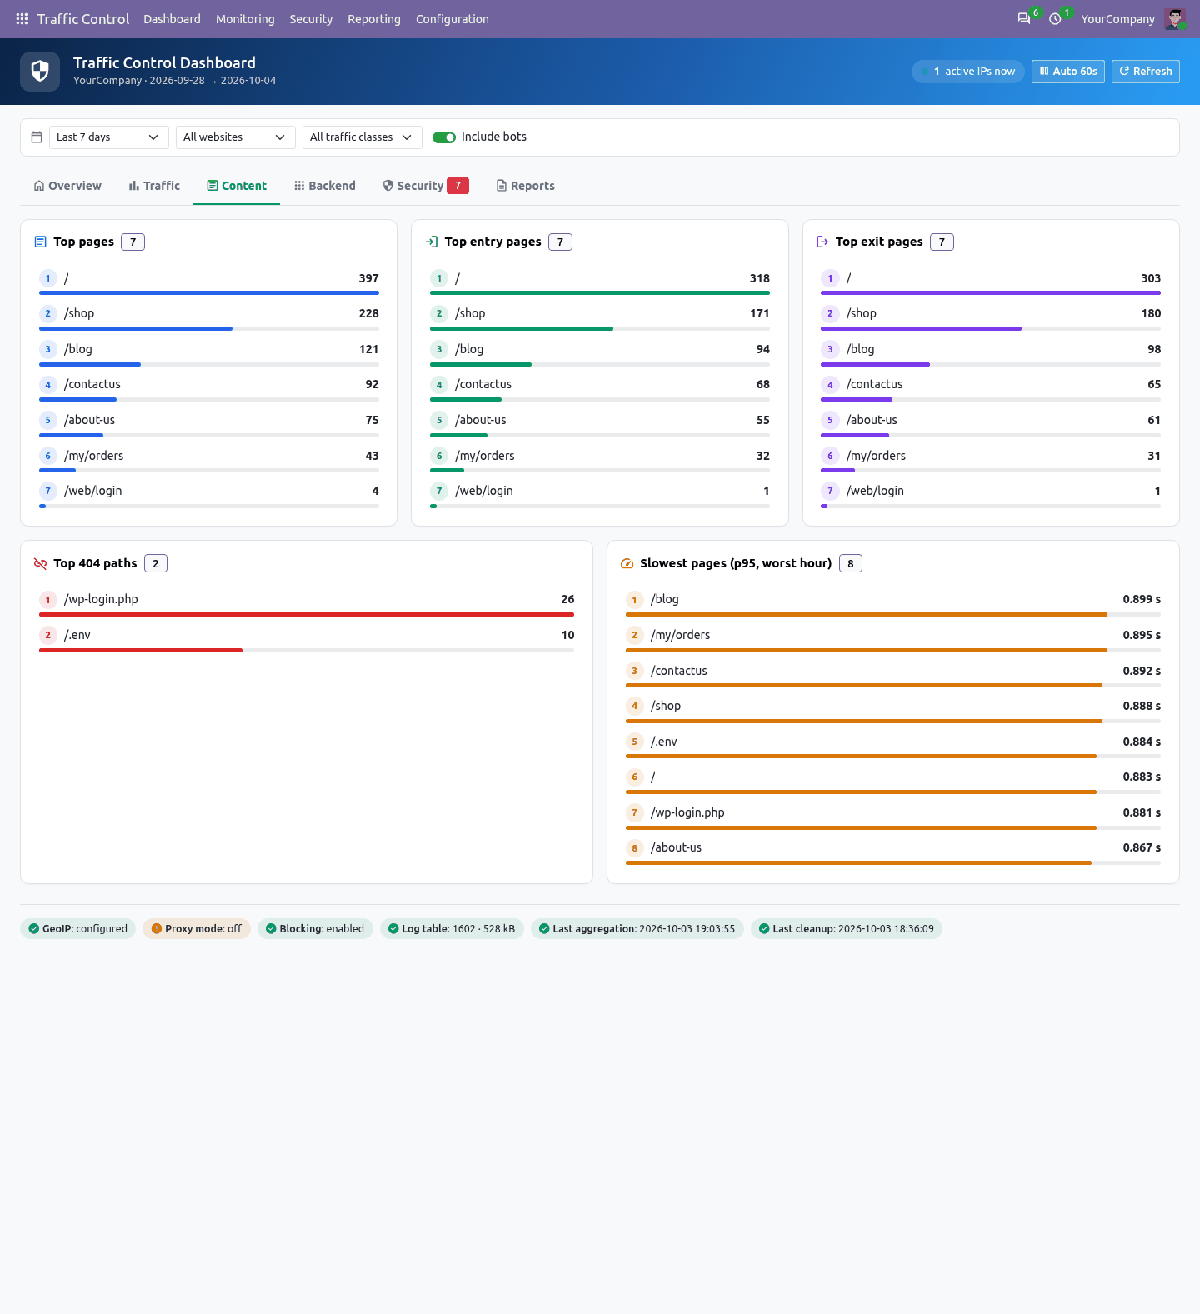Click /my/orders row in Top pages
This screenshot has height=1314, width=1200.
pos(209,459)
